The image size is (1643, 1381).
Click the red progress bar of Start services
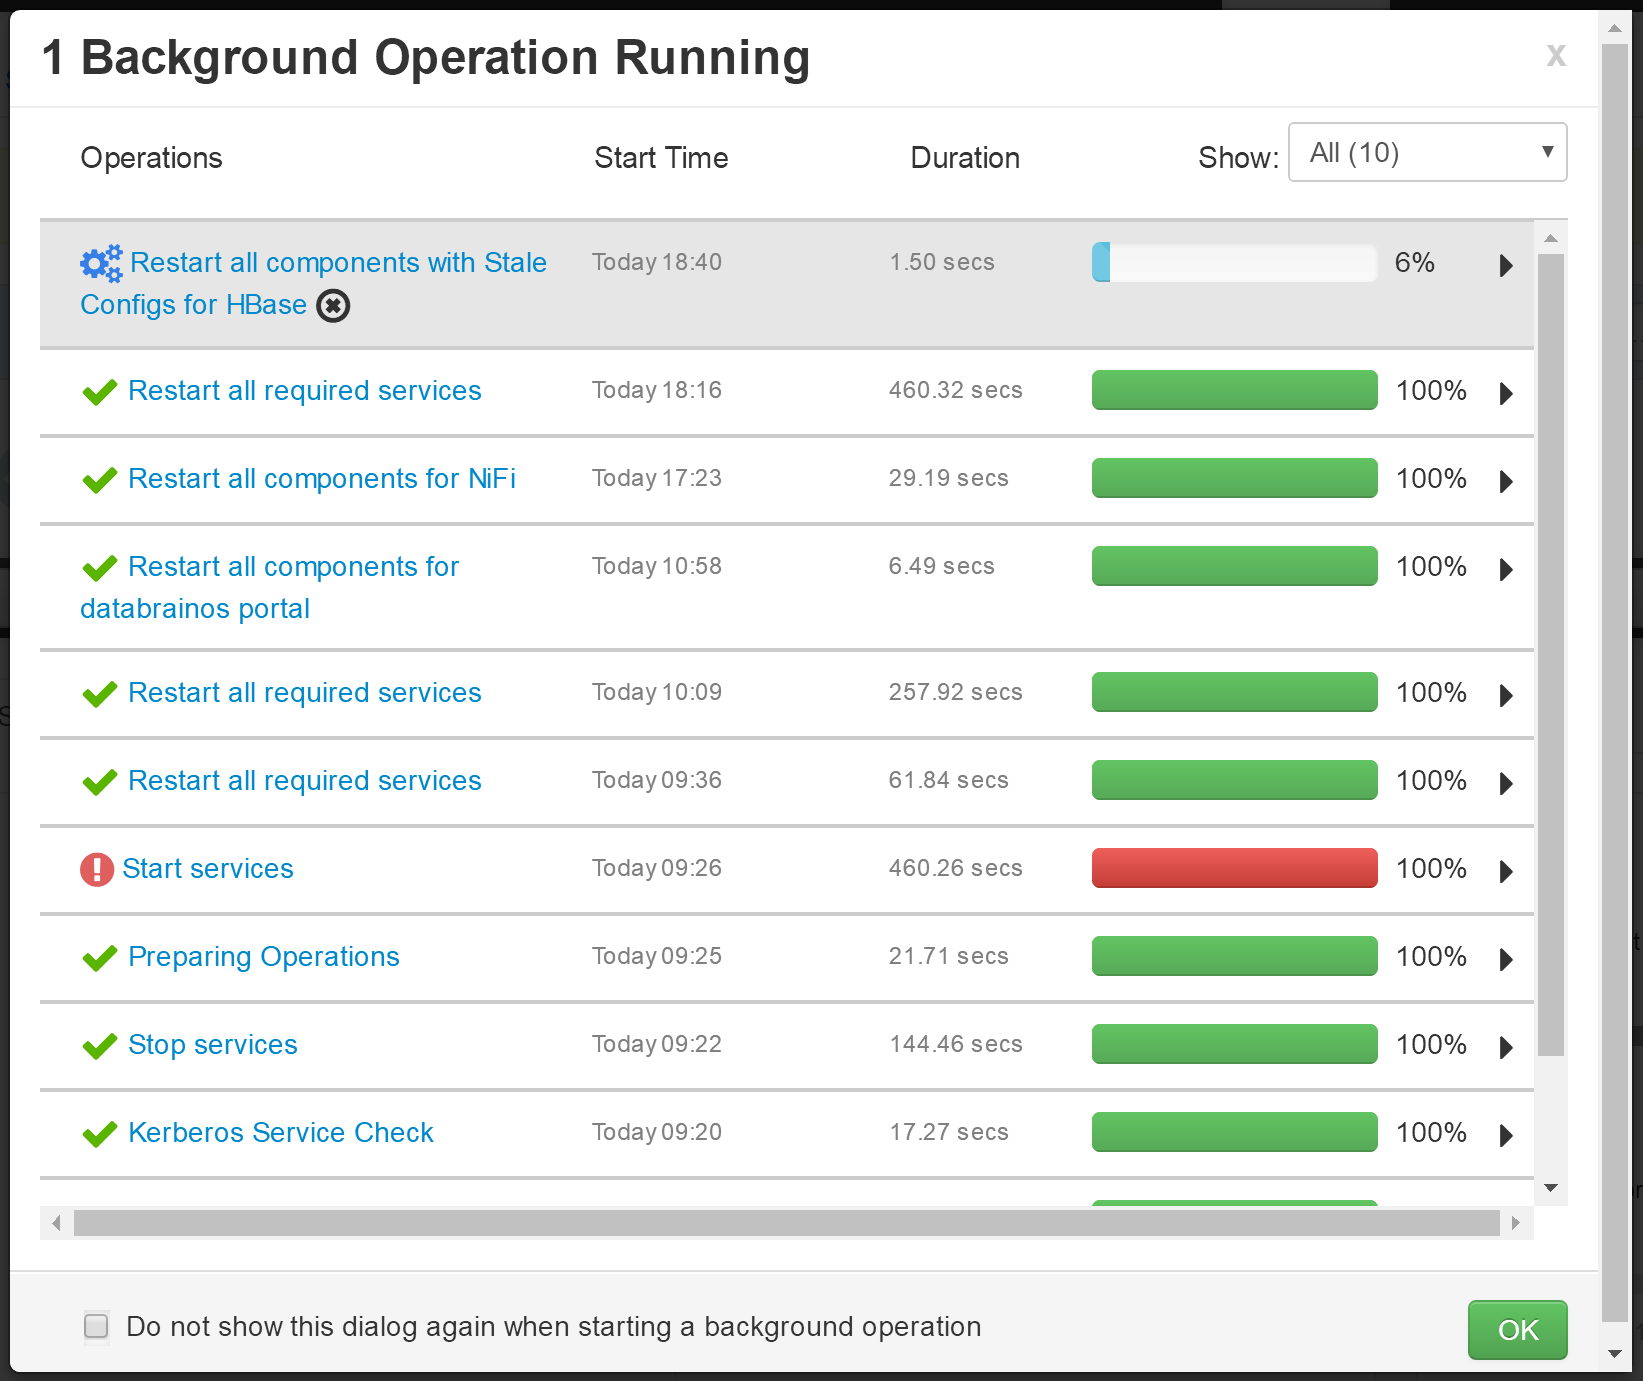pyautogui.click(x=1234, y=868)
